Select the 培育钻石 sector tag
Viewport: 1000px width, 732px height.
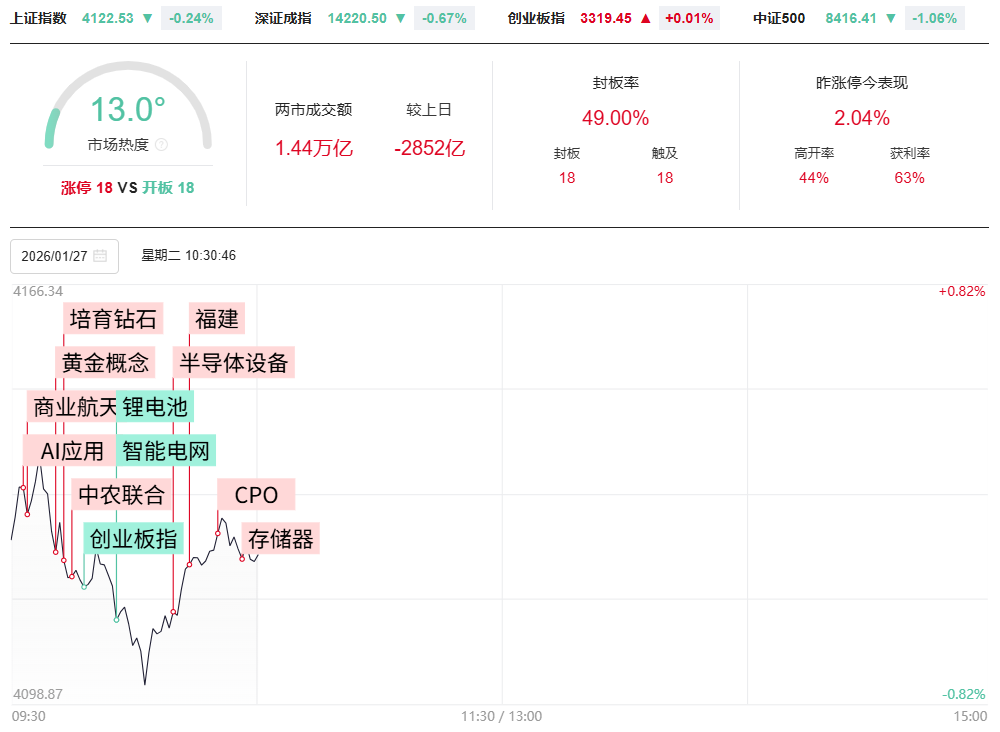pyautogui.click(x=113, y=319)
